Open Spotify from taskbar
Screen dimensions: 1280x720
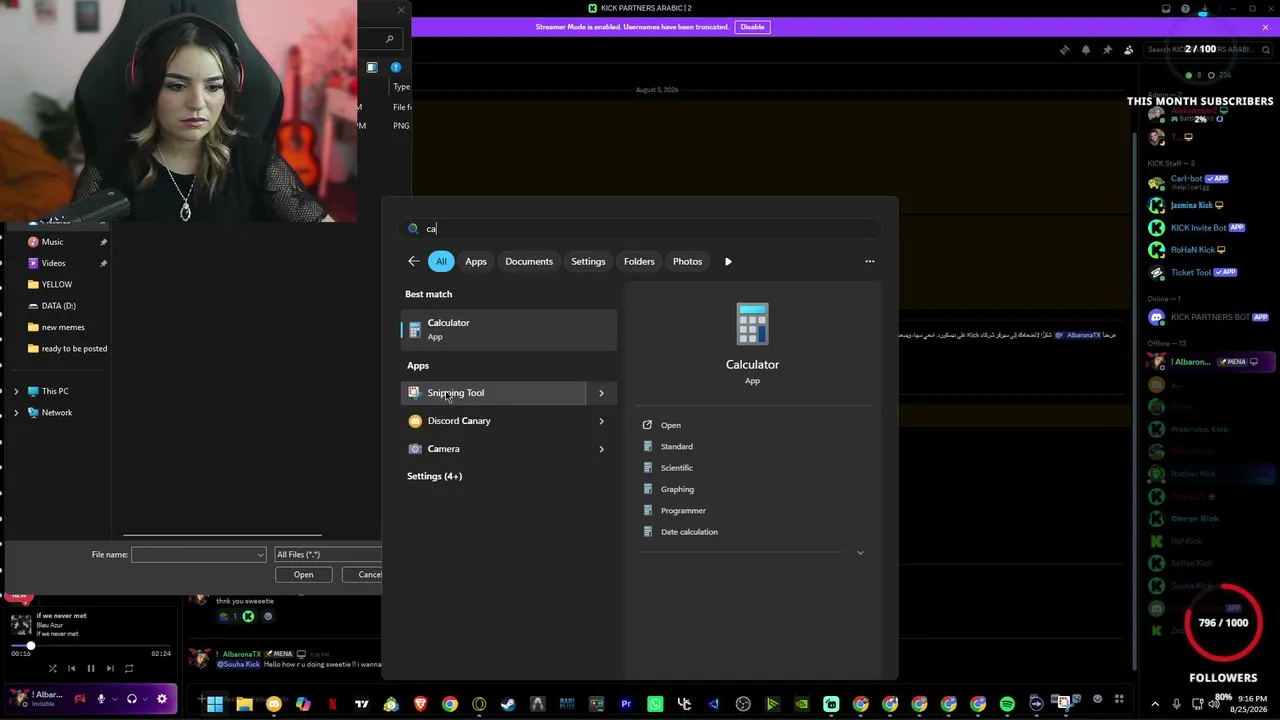pyautogui.click(x=1007, y=704)
